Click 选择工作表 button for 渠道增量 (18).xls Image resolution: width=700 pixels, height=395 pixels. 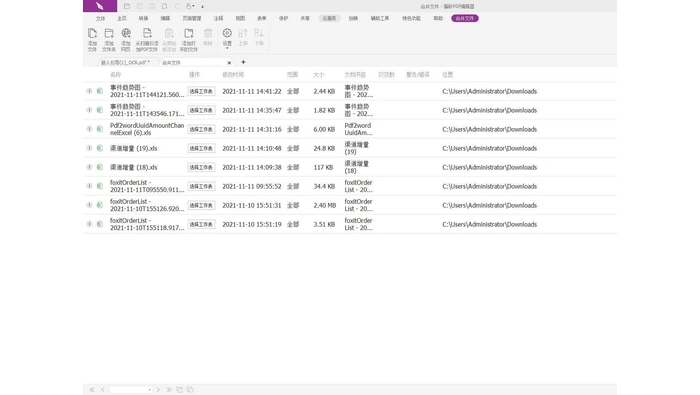click(x=201, y=167)
